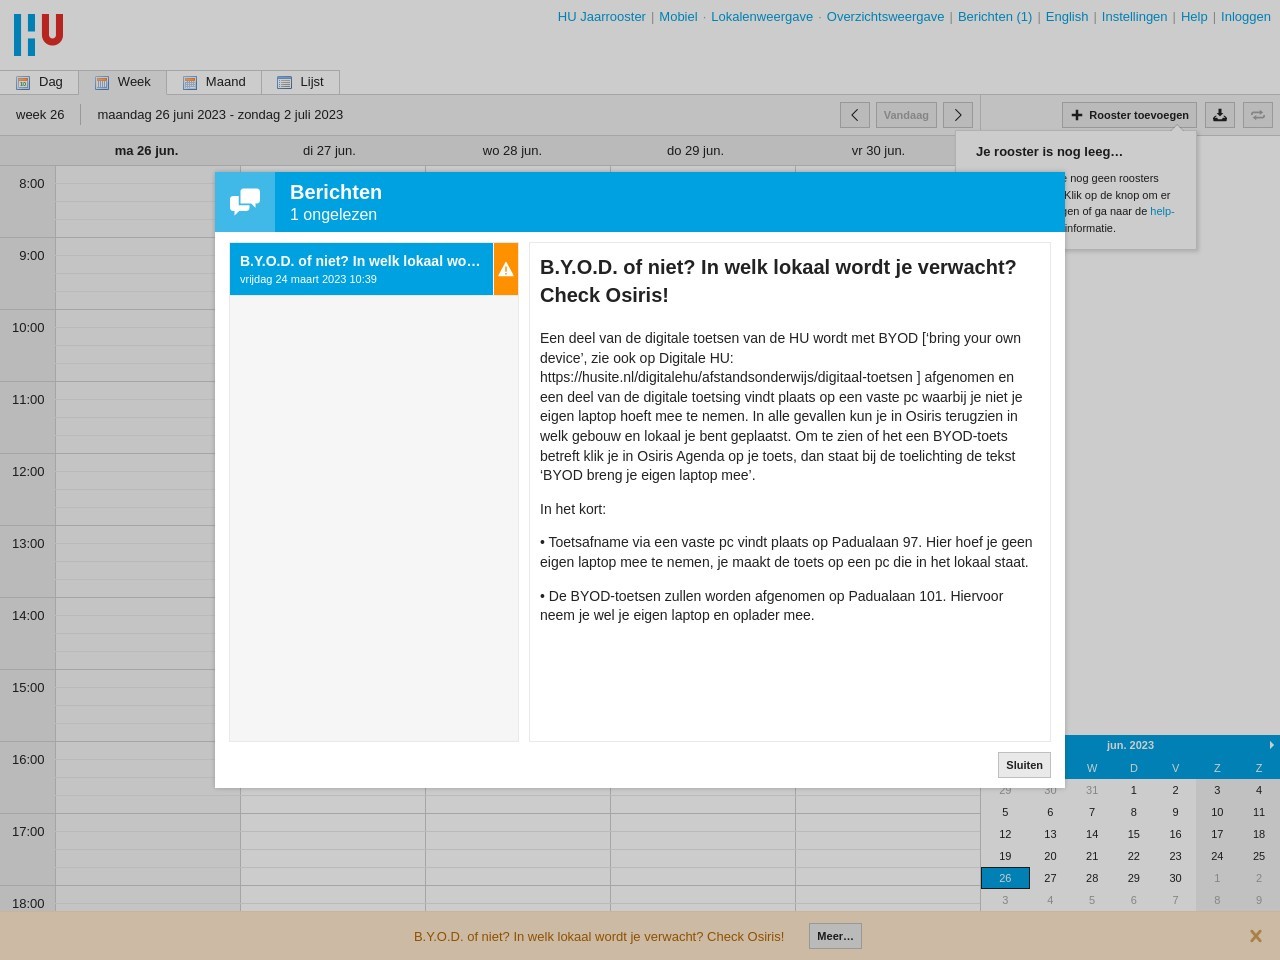This screenshot has width=1280, height=960.
Task: Click jun. 2023 mini calendar header
Action: [1130, 745]
